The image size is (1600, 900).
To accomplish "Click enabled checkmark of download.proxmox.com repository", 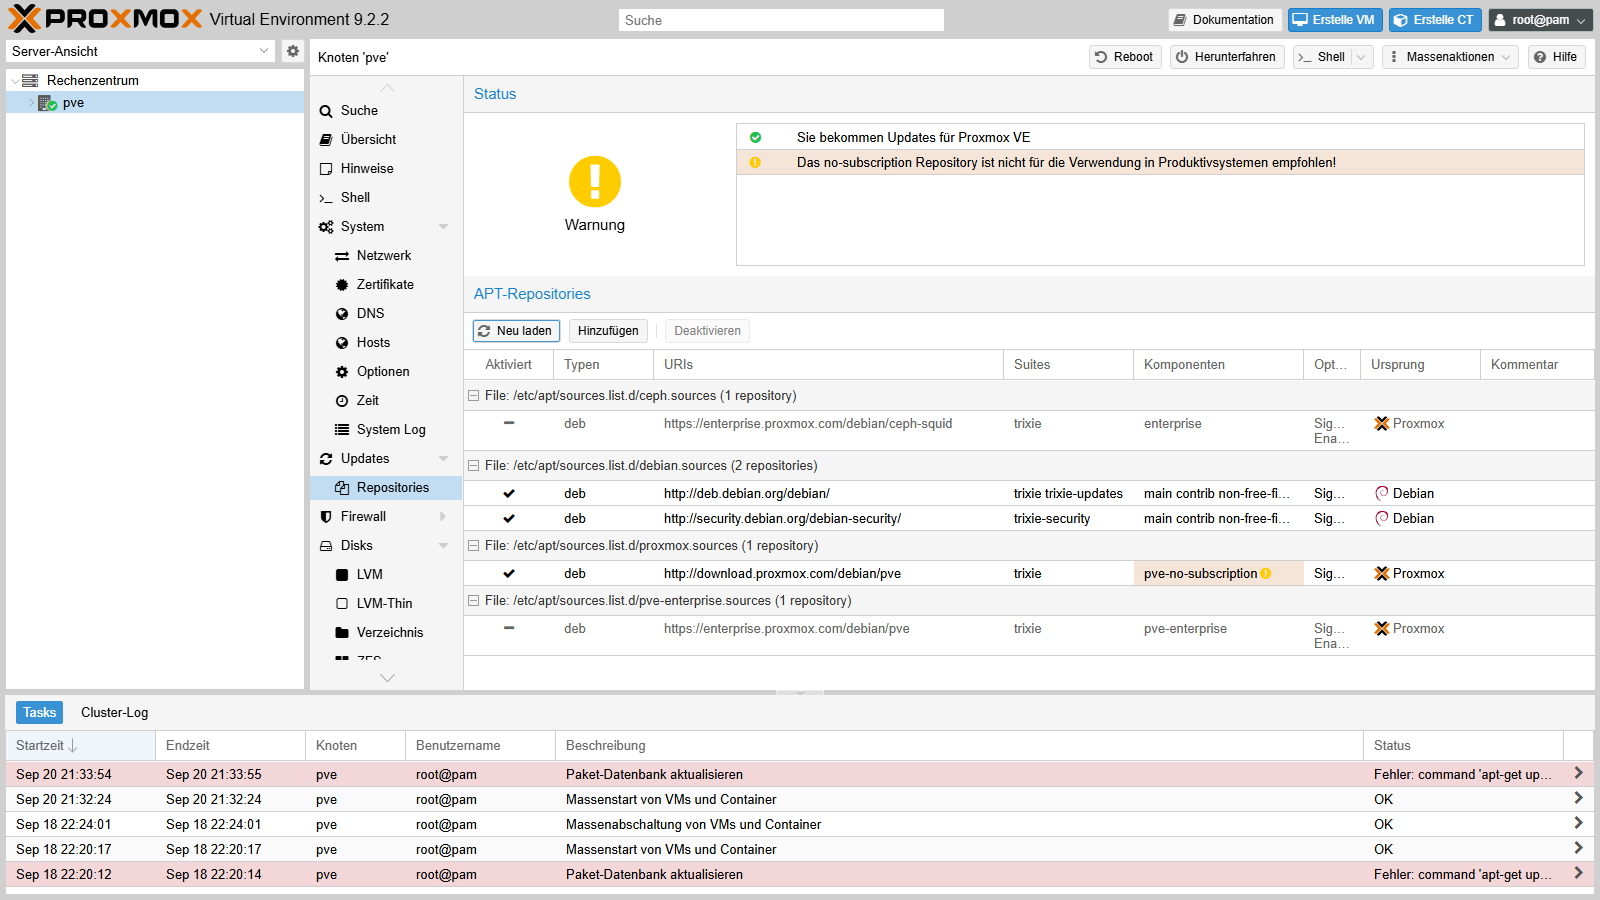I will 509,574.
